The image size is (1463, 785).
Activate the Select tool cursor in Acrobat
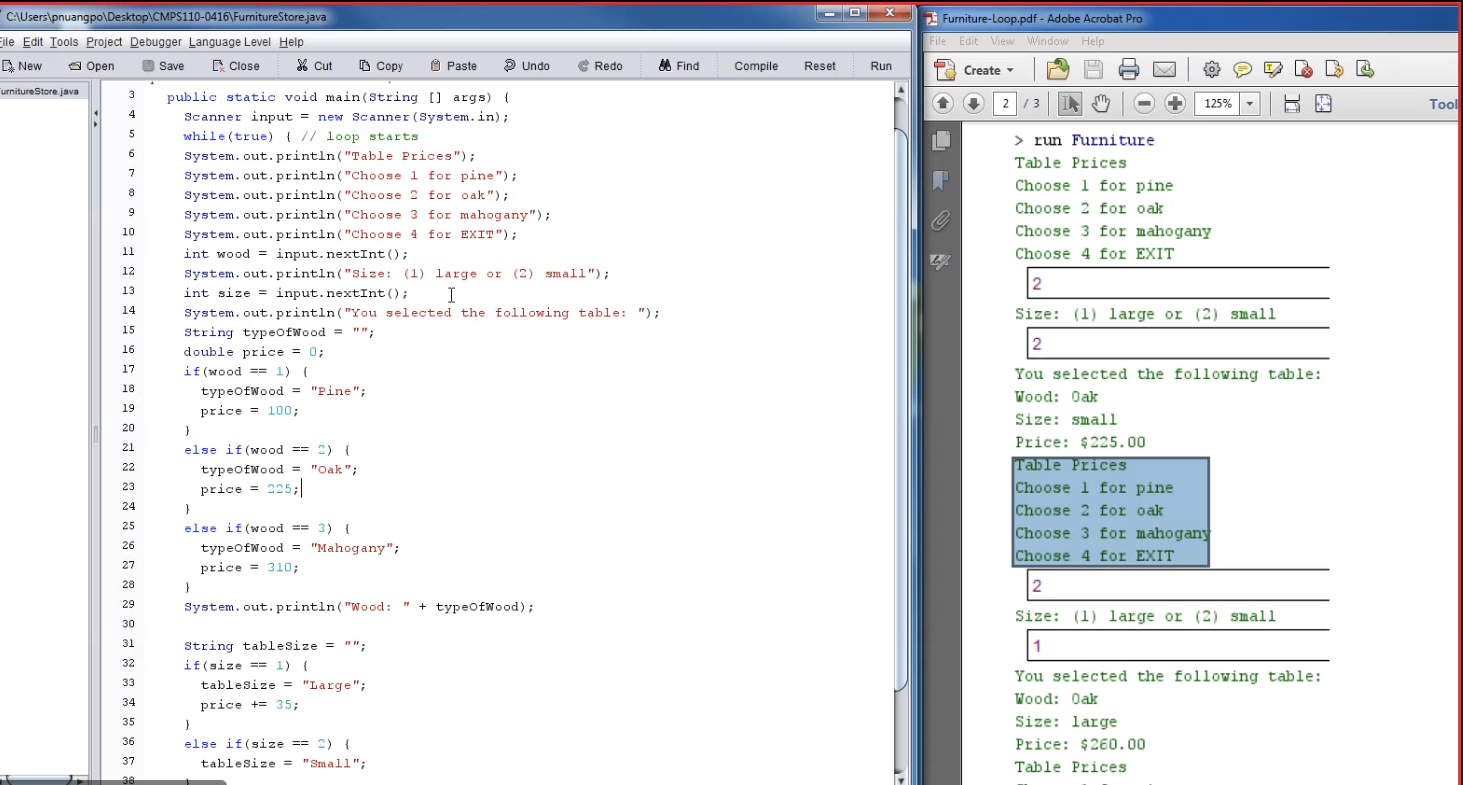(1070, 104)
